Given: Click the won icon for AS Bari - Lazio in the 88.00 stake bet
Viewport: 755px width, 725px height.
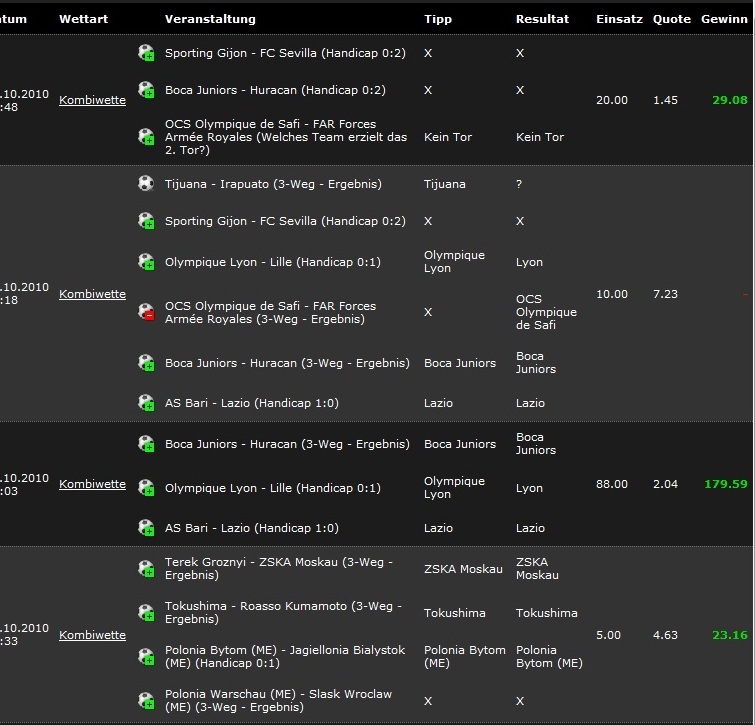Looking at the screenshot, I should 146,528.
